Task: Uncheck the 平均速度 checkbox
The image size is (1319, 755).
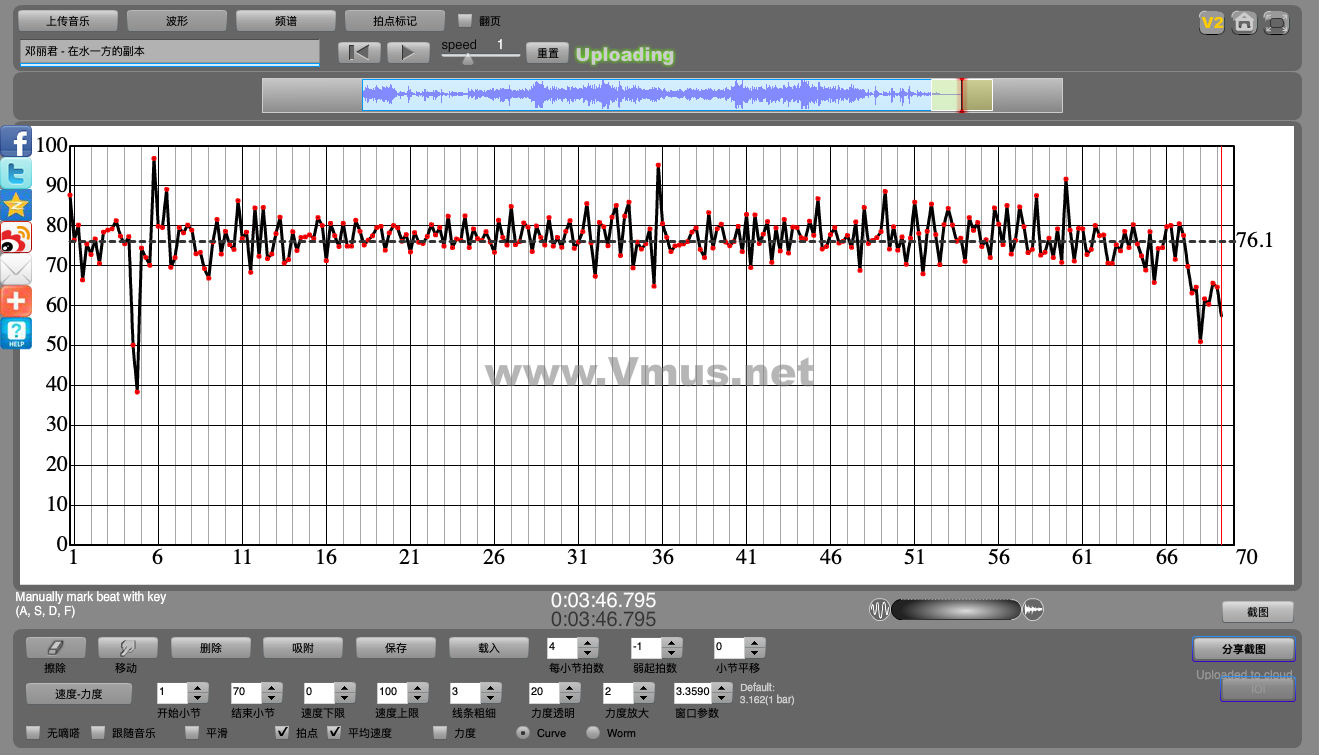Action: 335,733
